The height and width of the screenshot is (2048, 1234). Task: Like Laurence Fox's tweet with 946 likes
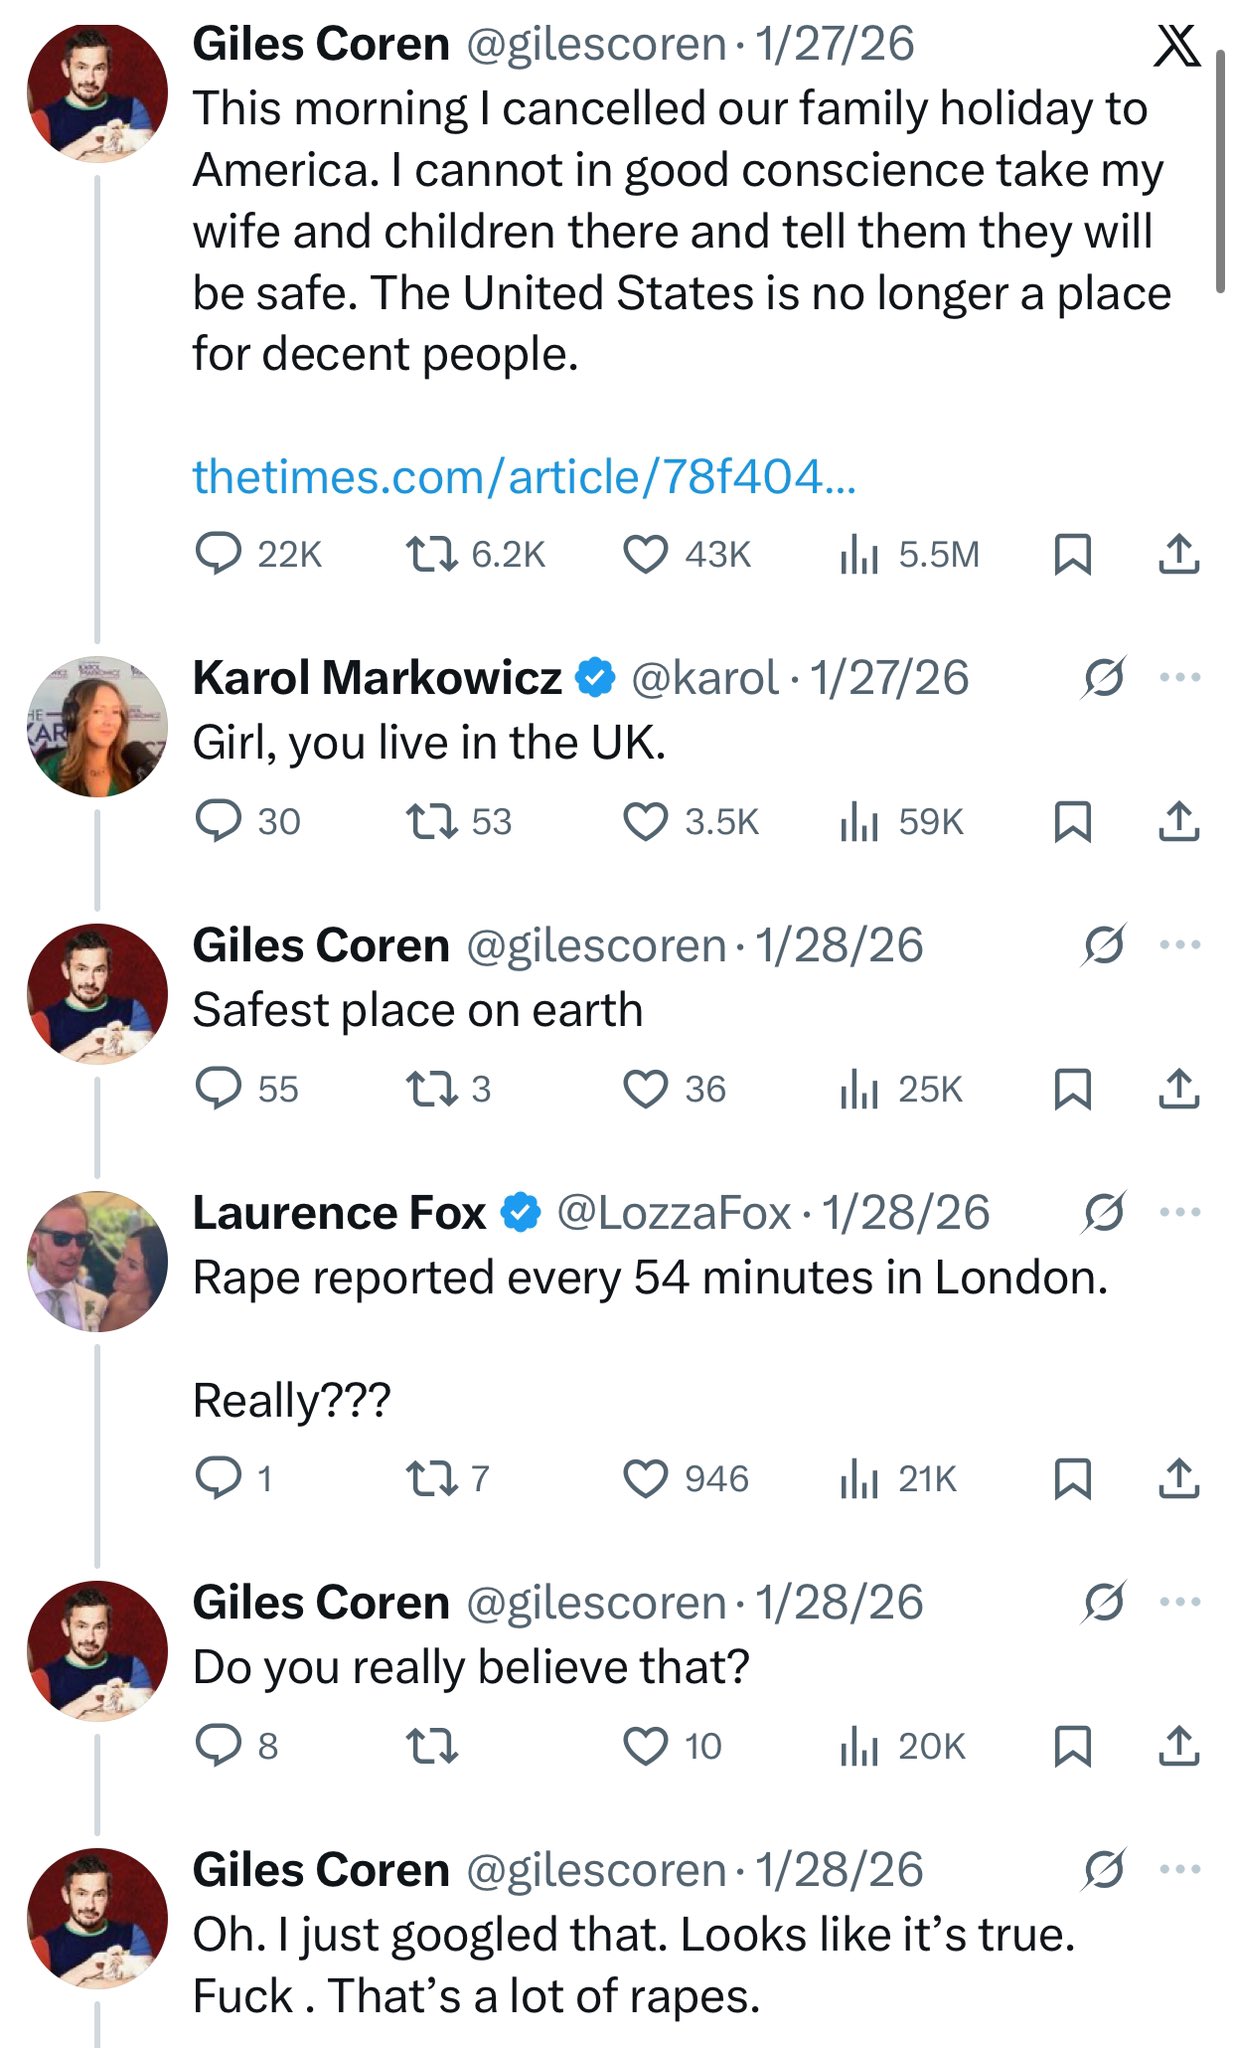[x=645, y=1478]
